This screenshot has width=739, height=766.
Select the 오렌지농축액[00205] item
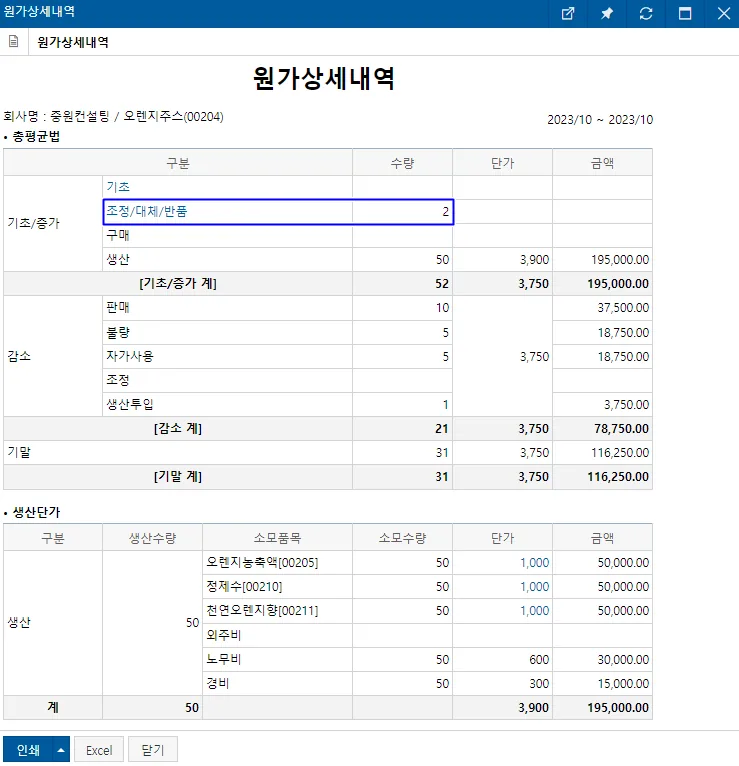point(262,562)
